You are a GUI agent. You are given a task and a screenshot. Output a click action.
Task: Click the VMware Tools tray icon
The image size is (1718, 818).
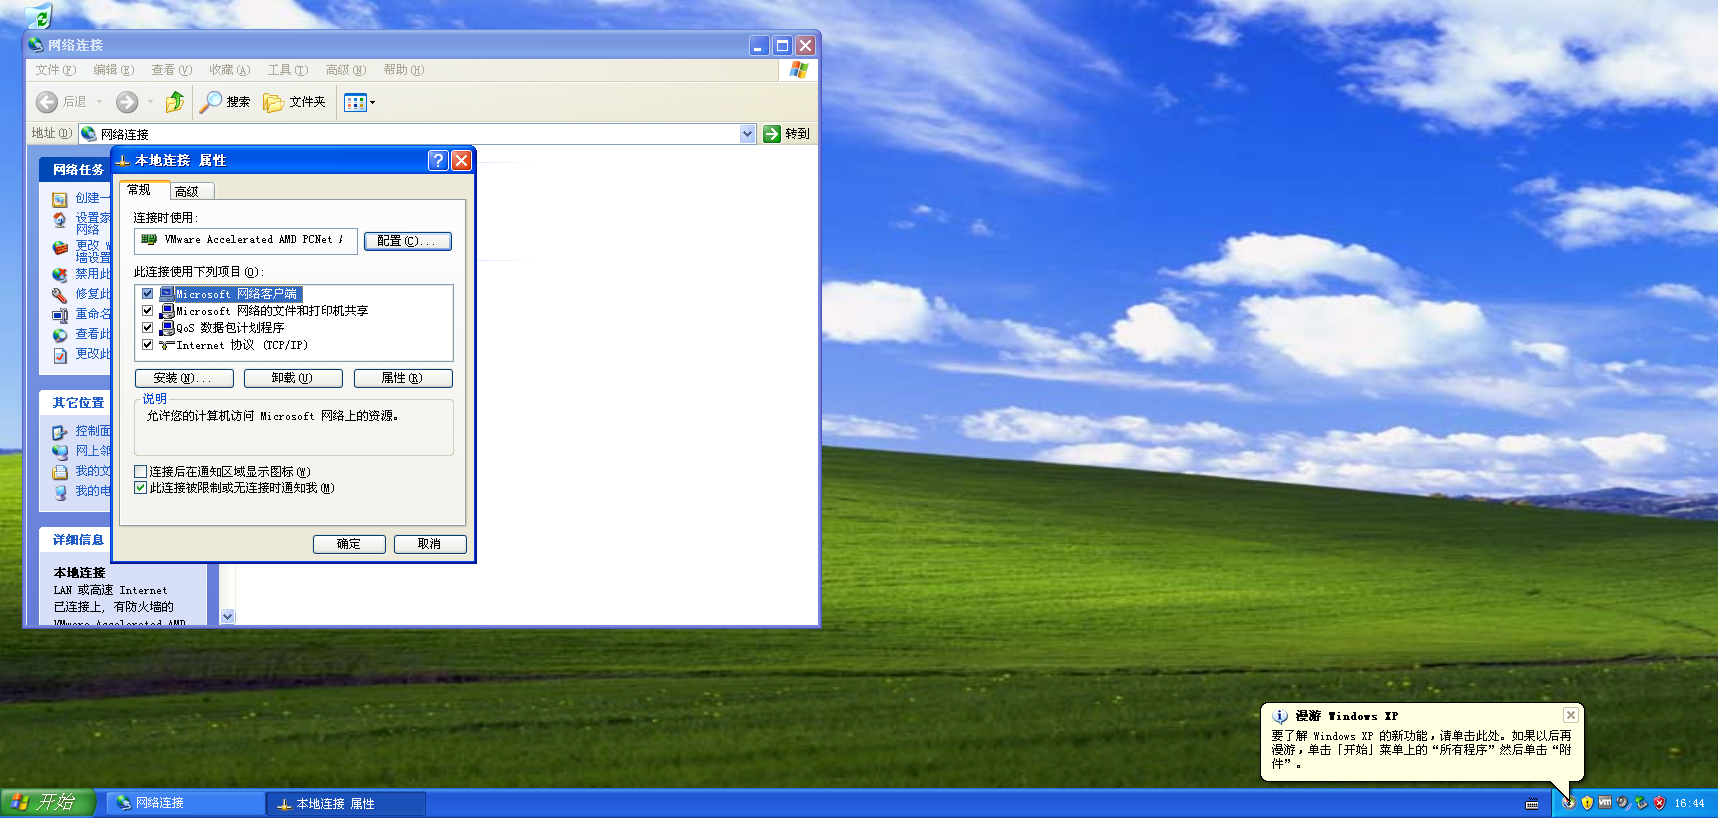pyautogui.click(x=1605, y=802)
